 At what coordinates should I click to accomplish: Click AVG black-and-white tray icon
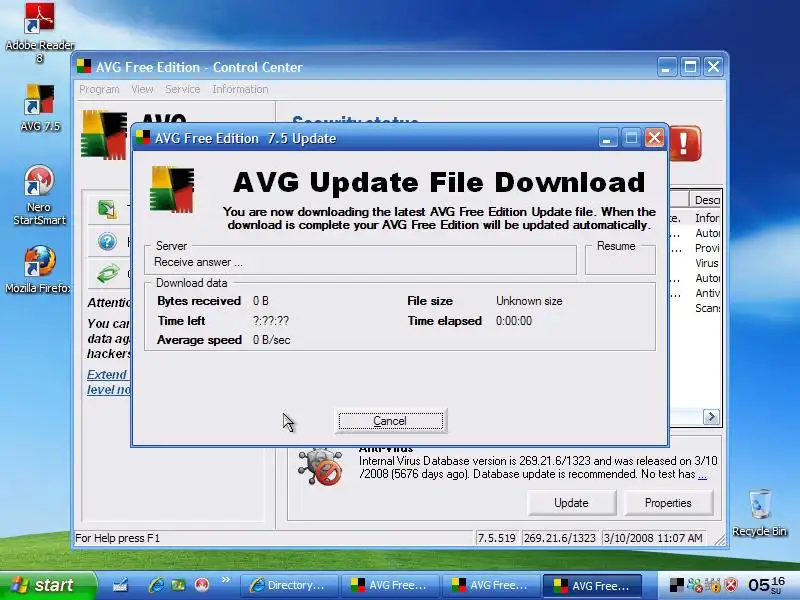[x=677, y=585]
